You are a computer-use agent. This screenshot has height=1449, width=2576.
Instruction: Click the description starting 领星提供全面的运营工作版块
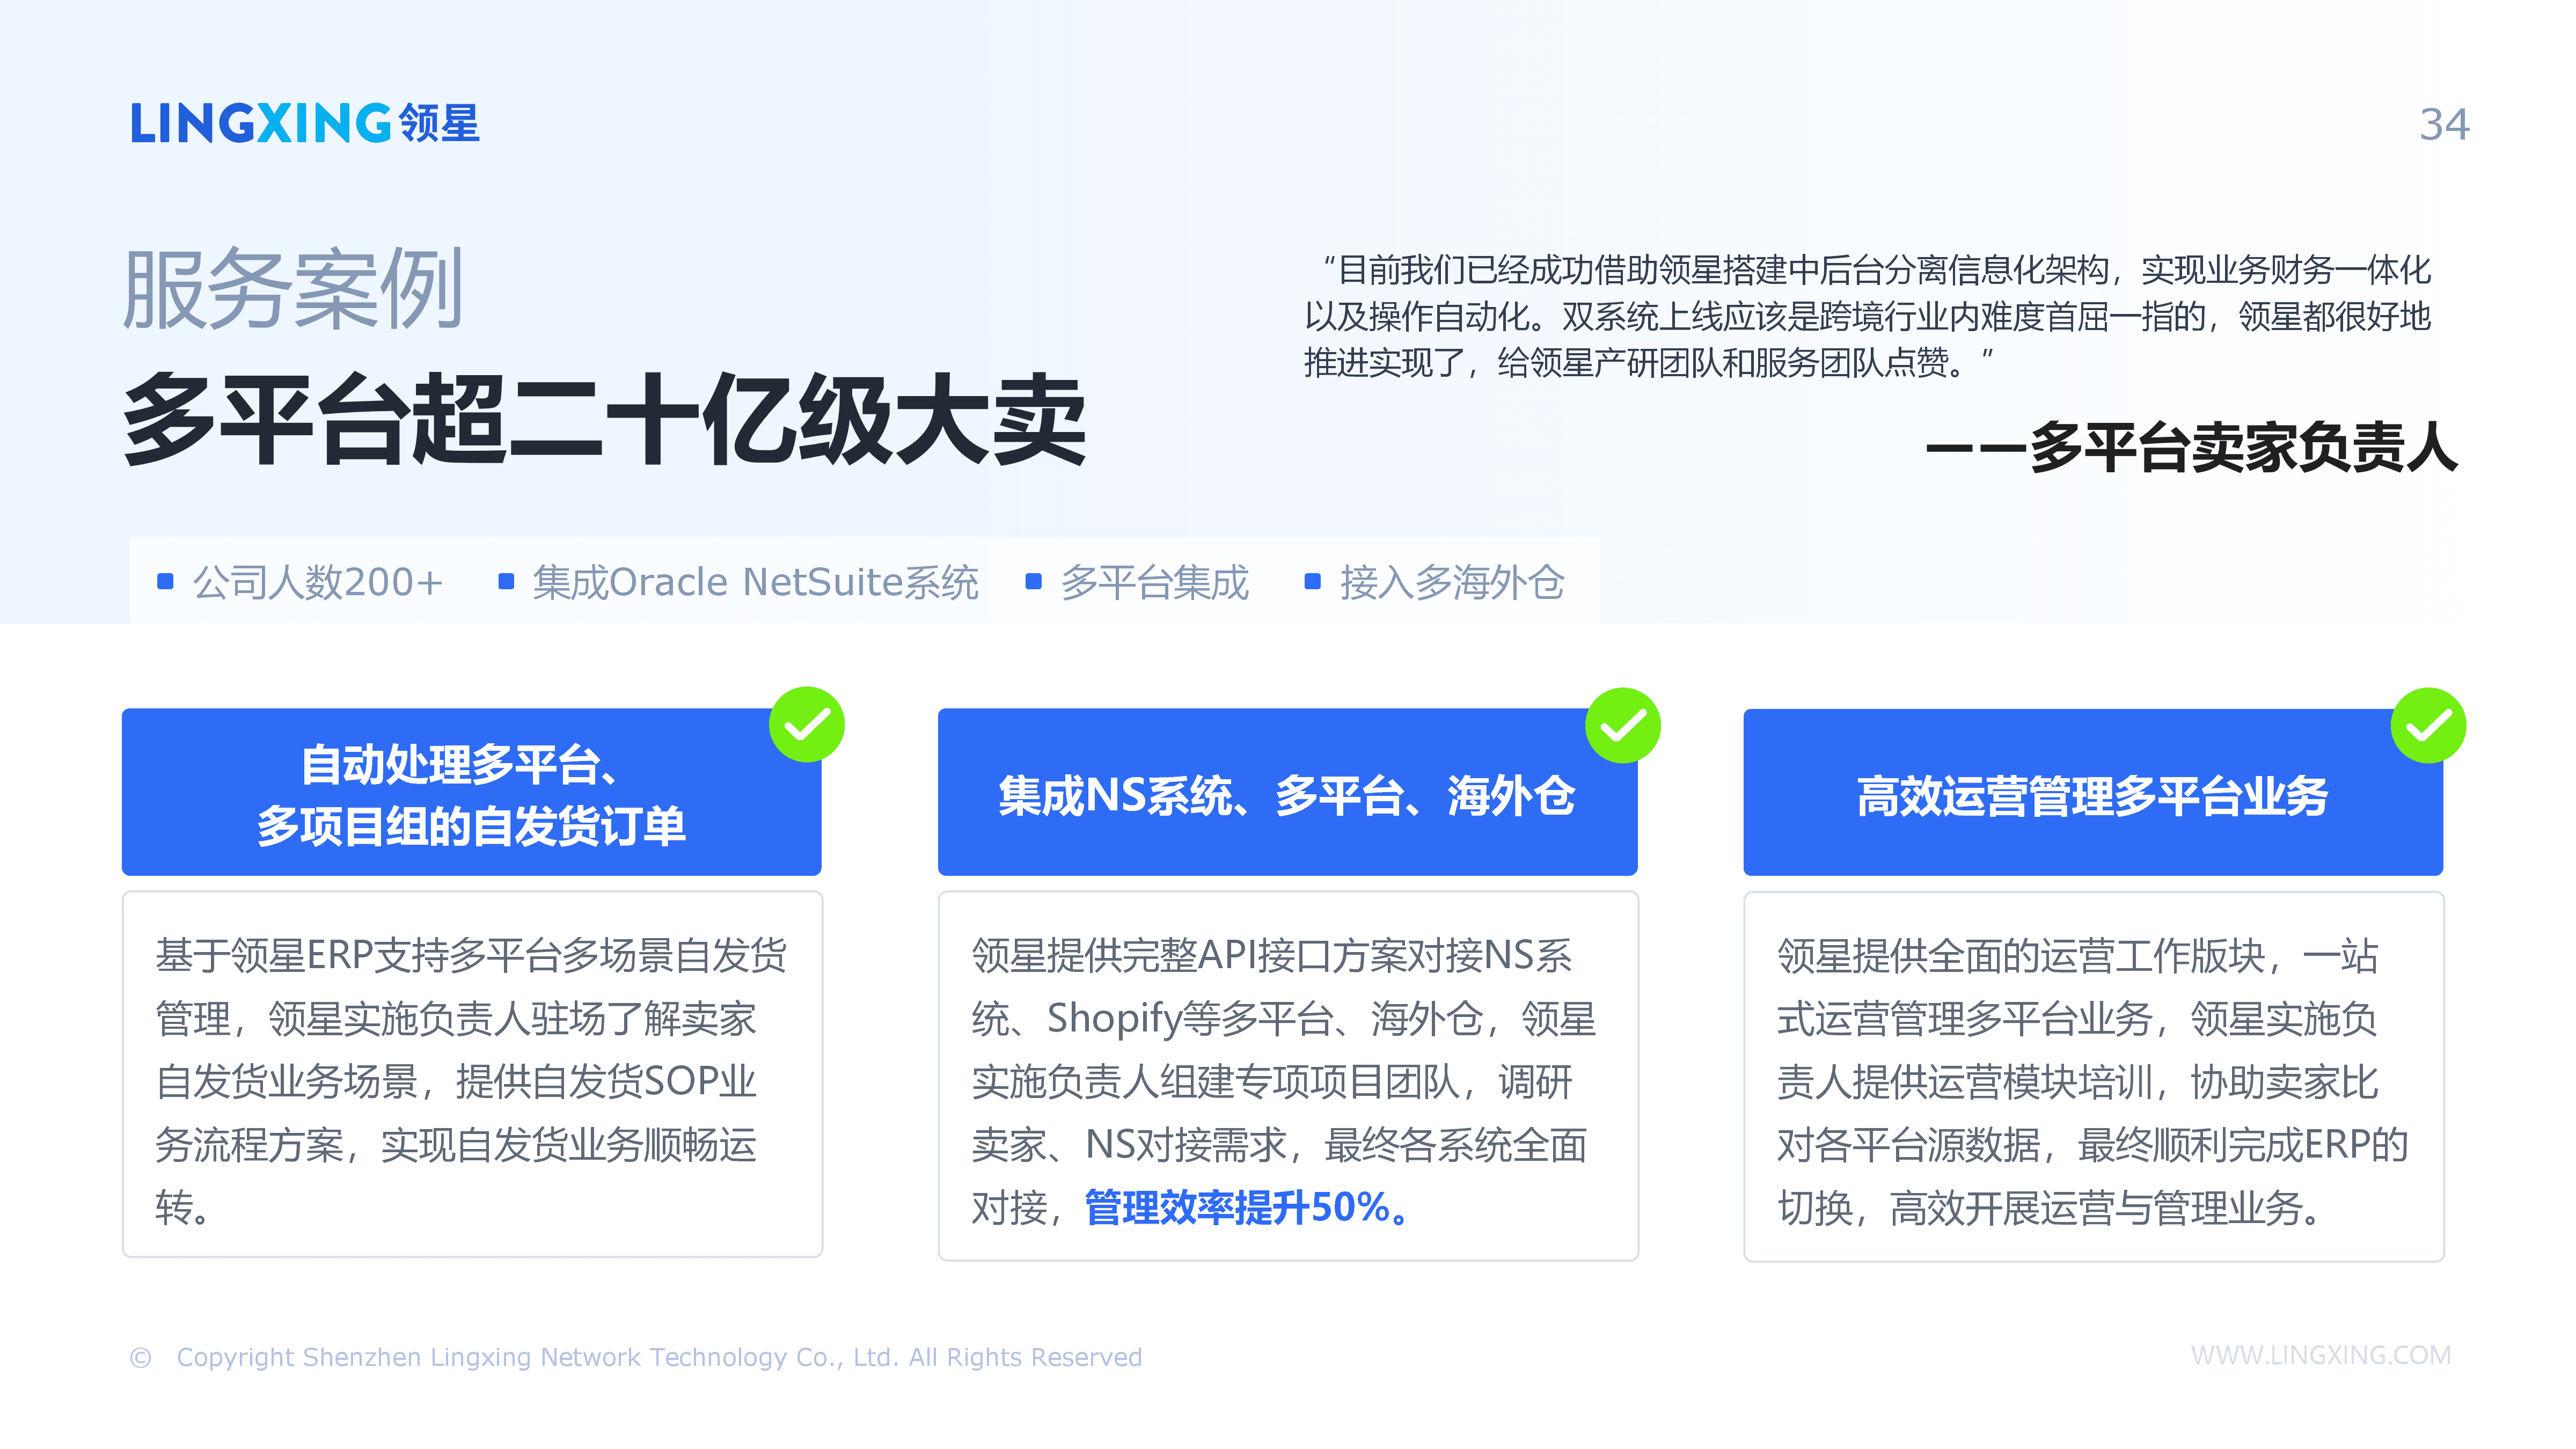coord(2093,1081)
